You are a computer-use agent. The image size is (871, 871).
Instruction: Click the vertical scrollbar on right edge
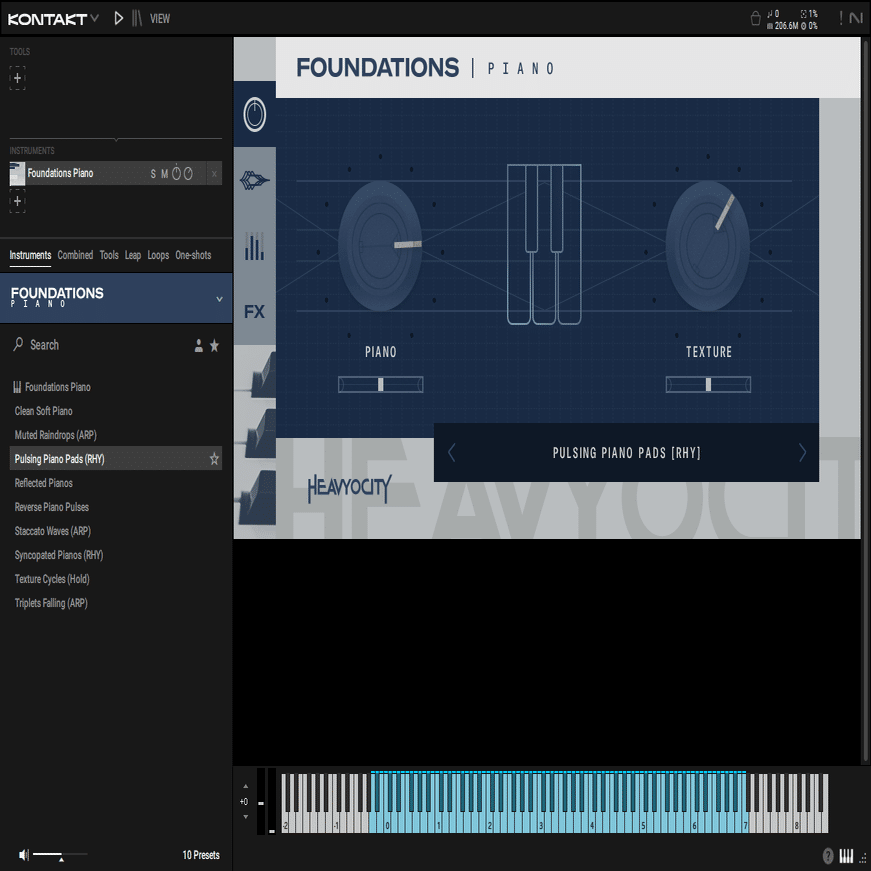865,400
